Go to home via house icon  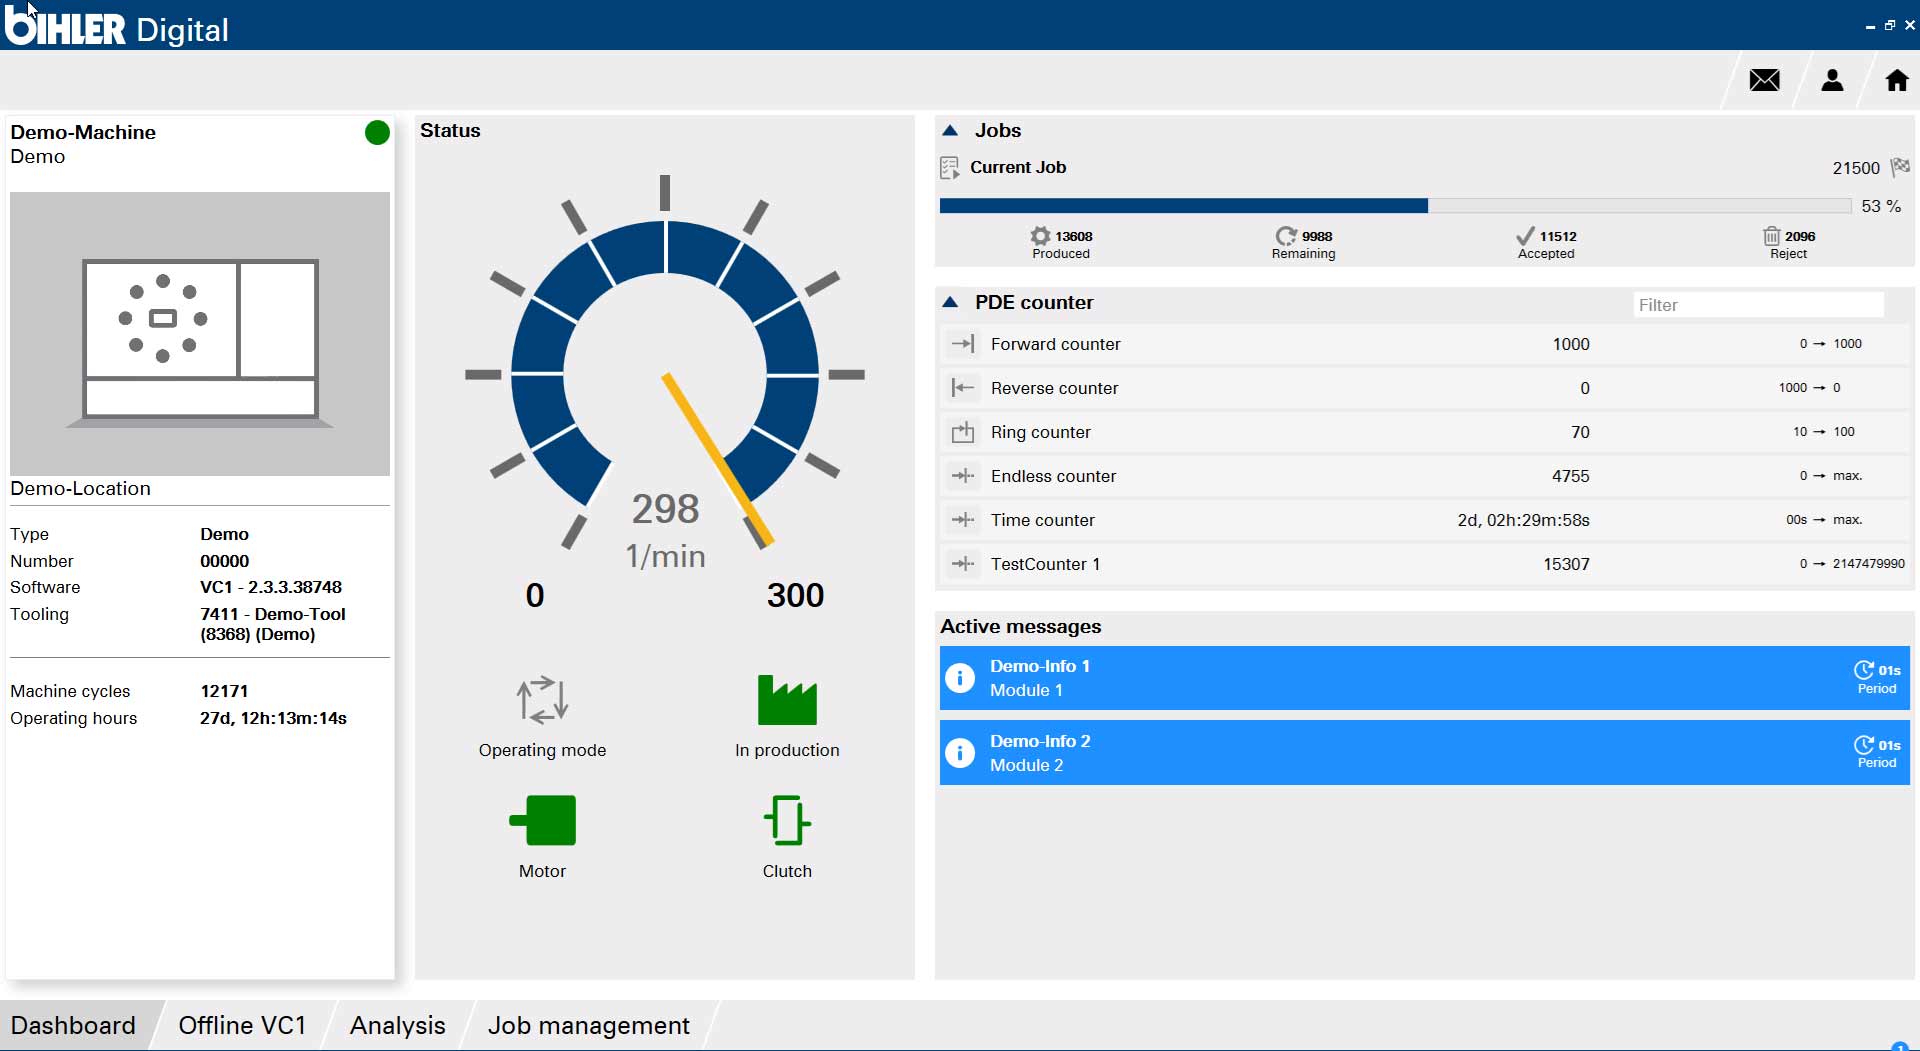pos(1896,80)
